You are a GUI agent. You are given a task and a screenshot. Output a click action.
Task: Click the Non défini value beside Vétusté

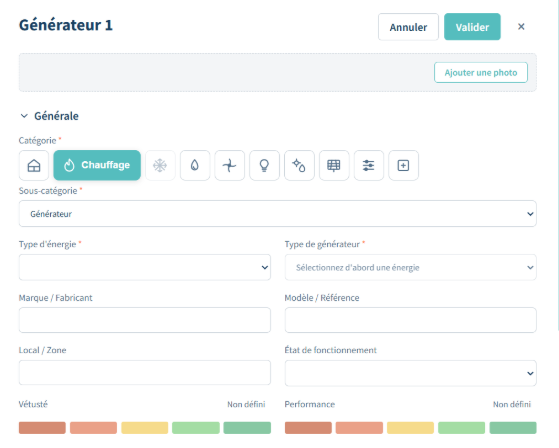(x=246, y=404)
